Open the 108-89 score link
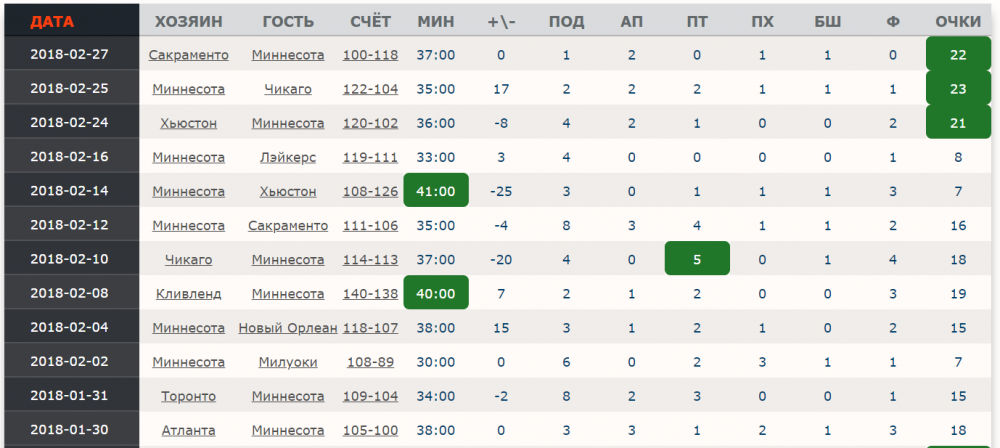 click(x=370, y=362)
